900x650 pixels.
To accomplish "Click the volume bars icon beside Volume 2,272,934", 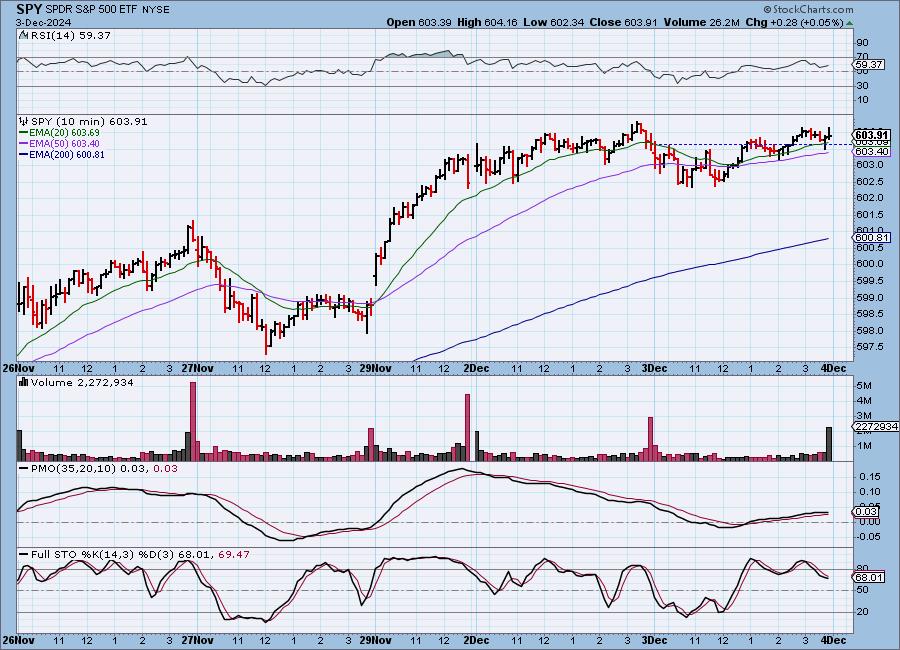I will coord(24,382).
